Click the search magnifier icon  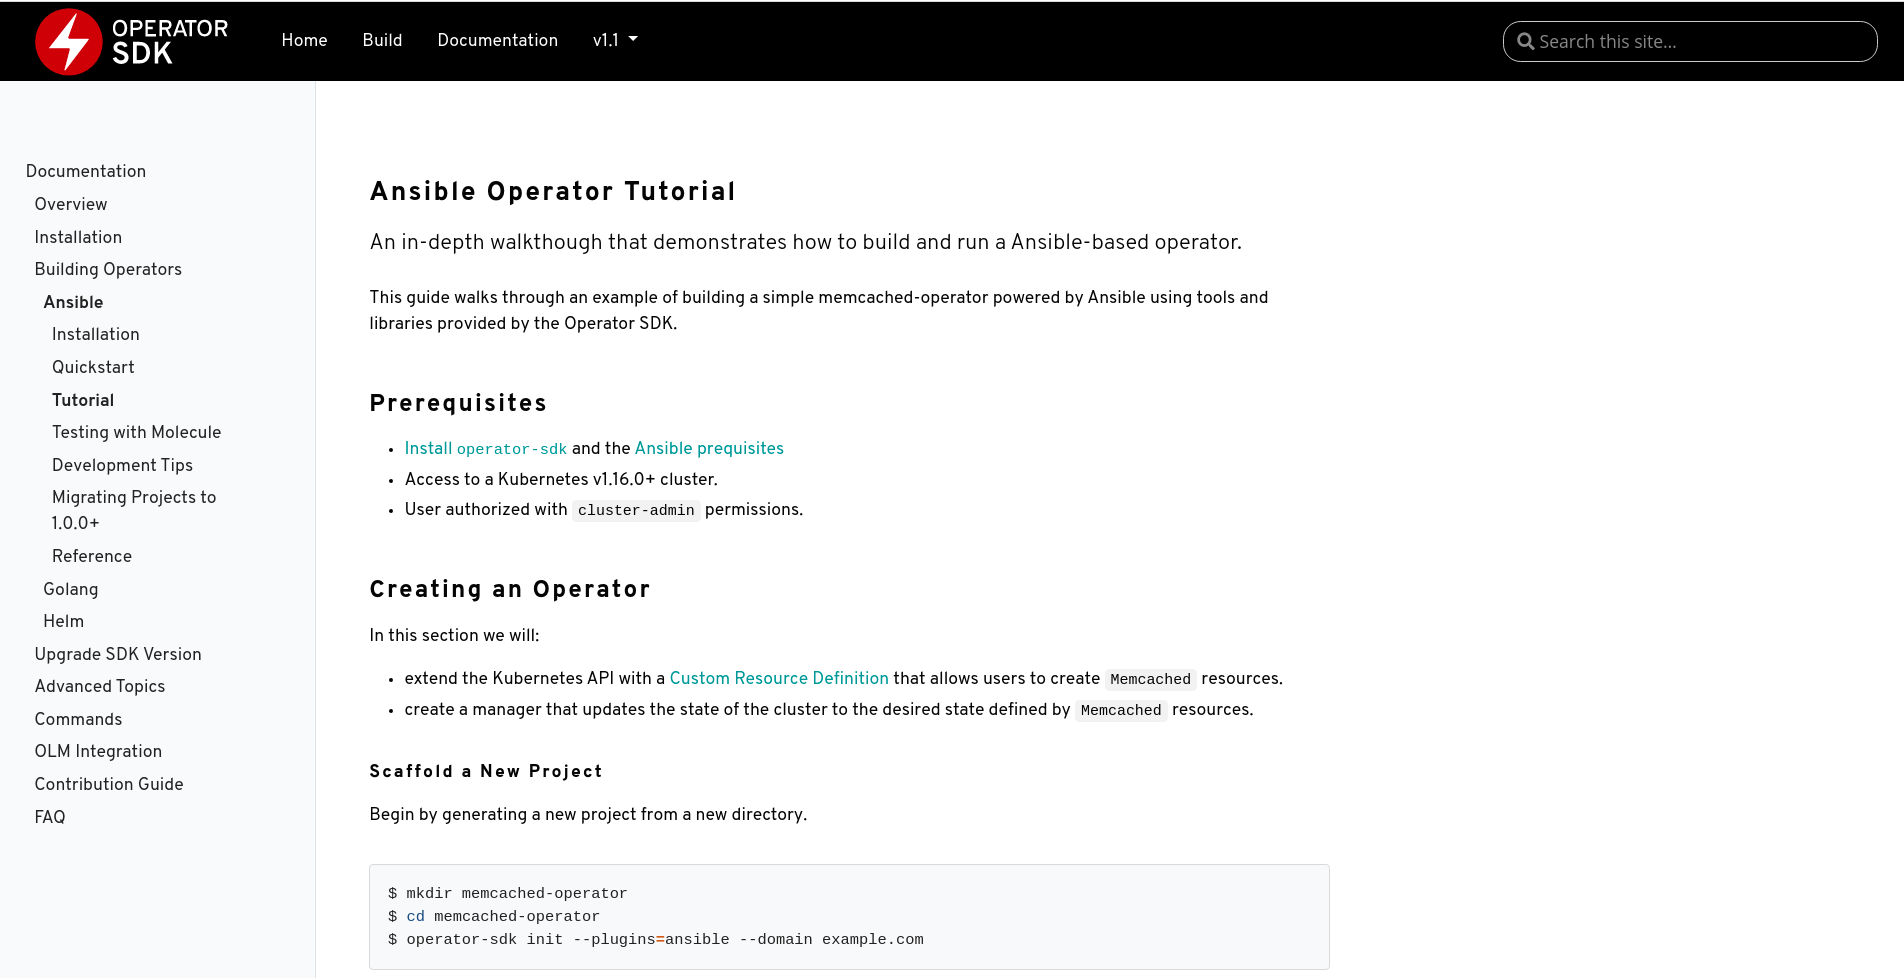(1525, 42)
